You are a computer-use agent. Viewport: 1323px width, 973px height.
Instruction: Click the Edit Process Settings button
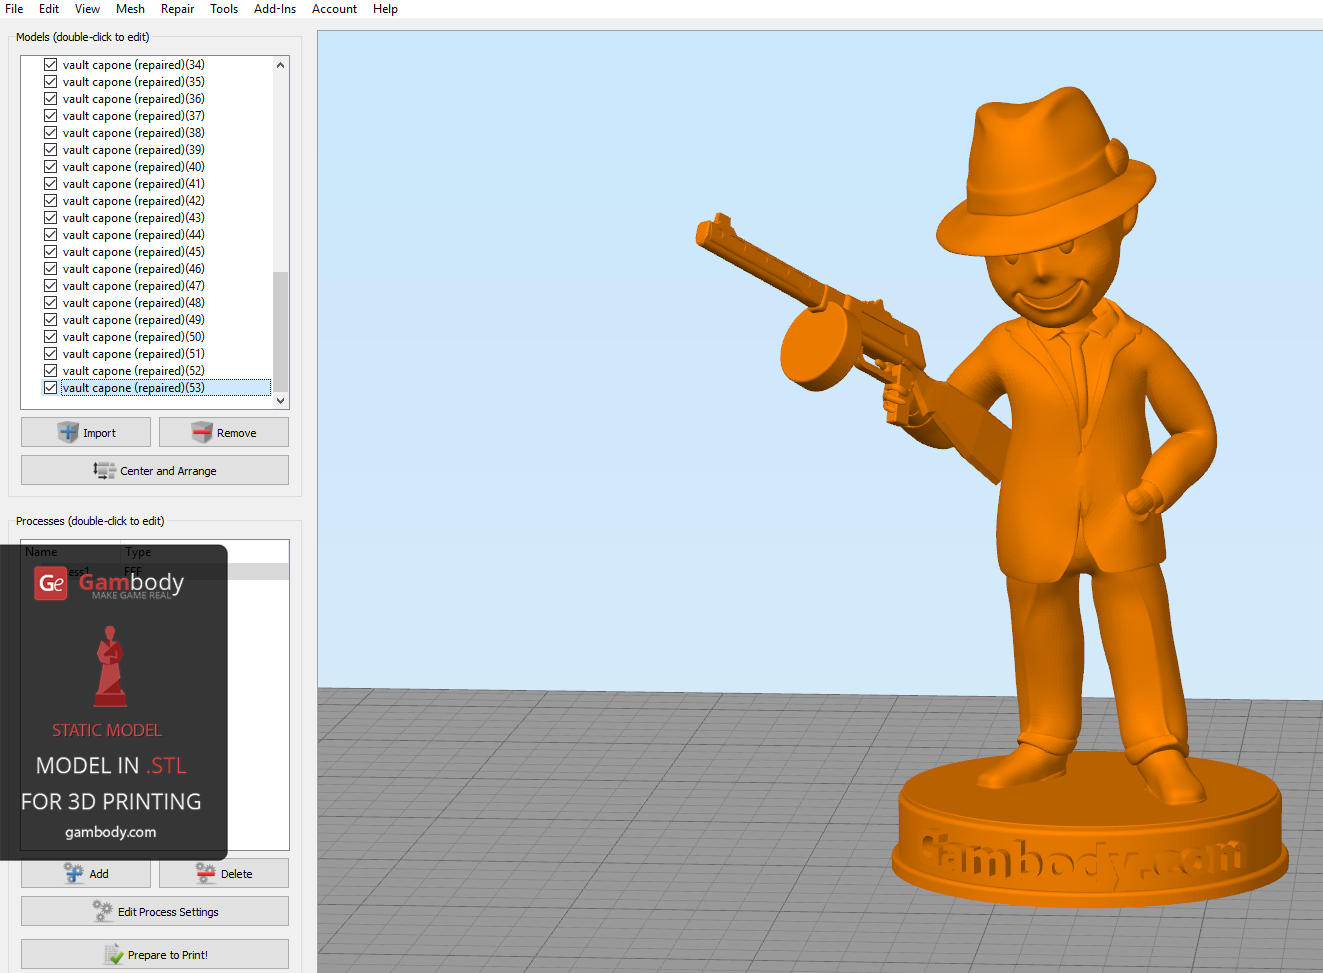155,911
